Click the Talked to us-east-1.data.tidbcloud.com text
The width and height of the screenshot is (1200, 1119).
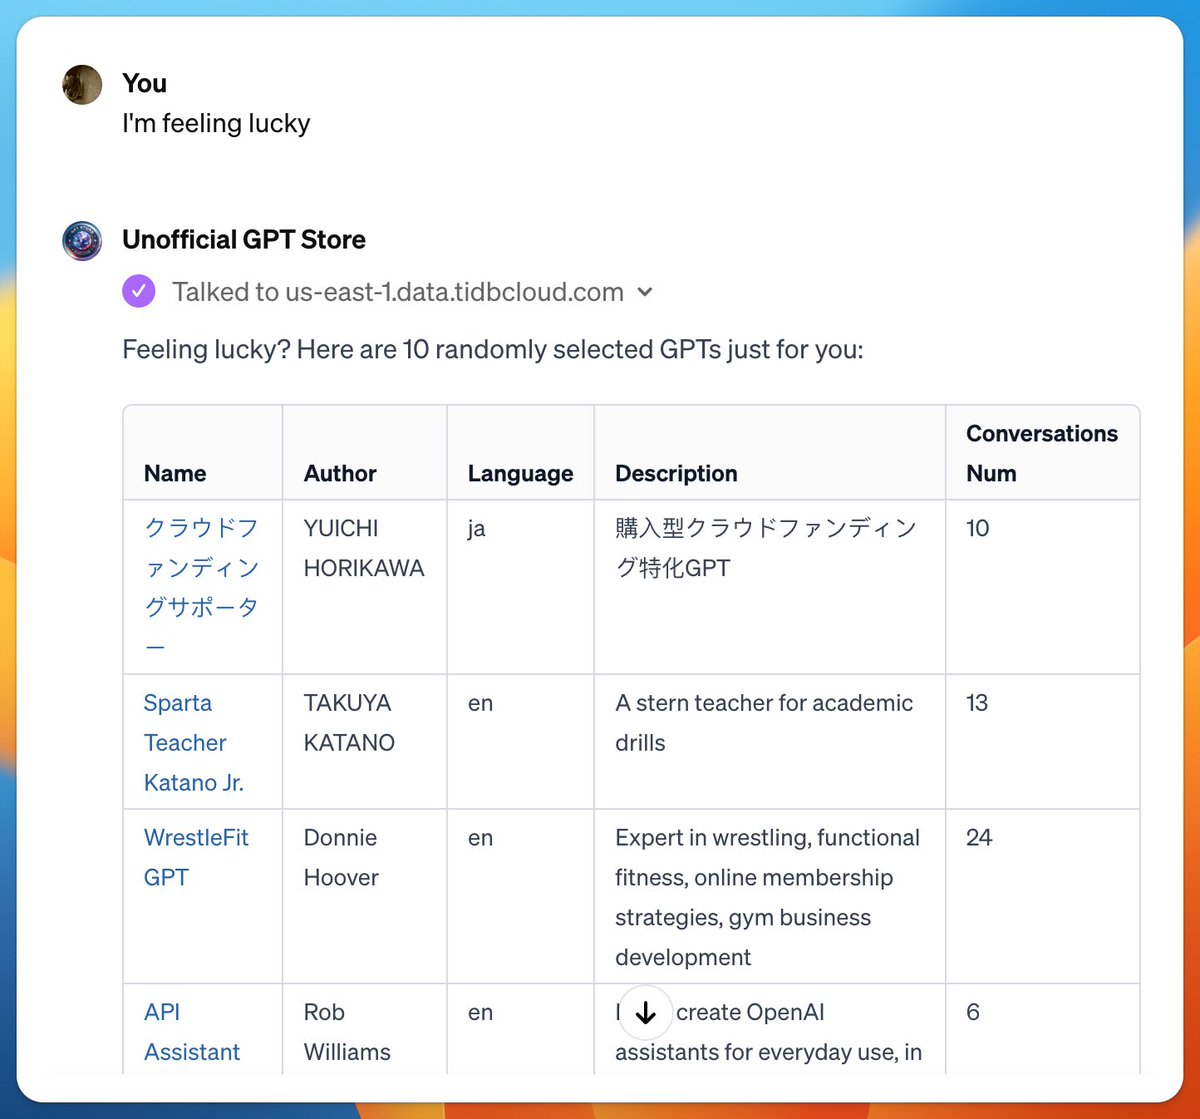(x=398, y=292)
